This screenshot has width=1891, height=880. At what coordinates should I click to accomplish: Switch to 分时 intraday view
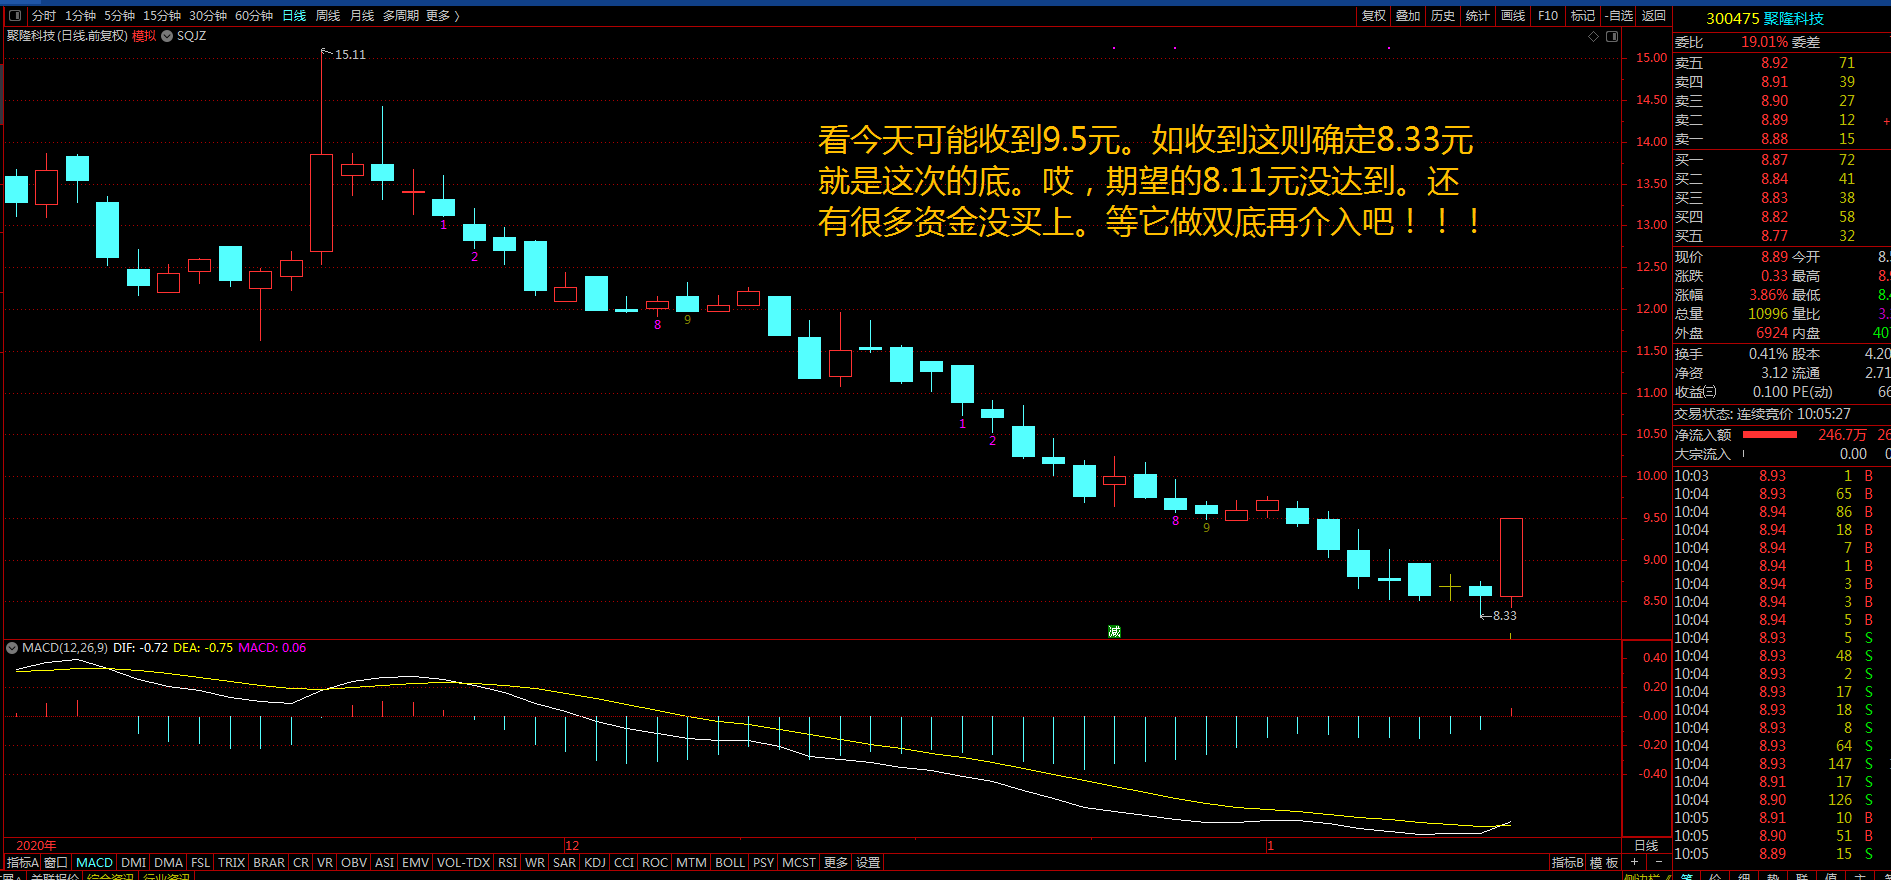pos(44,16)
